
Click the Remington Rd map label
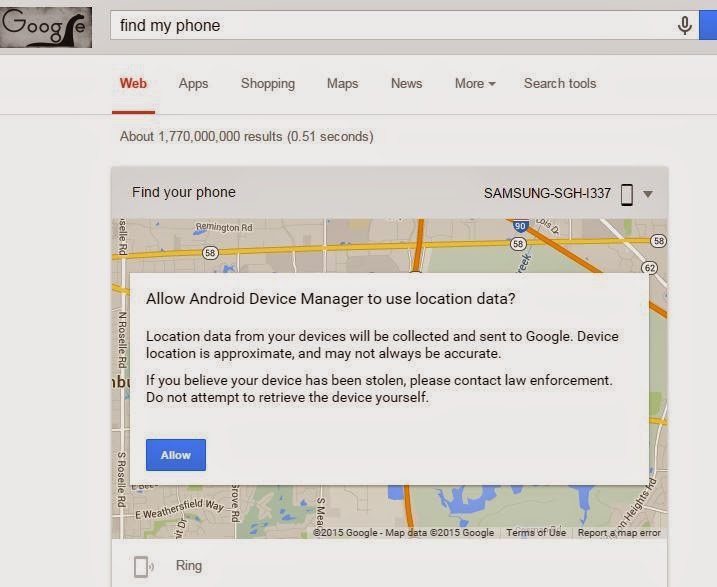224,227
